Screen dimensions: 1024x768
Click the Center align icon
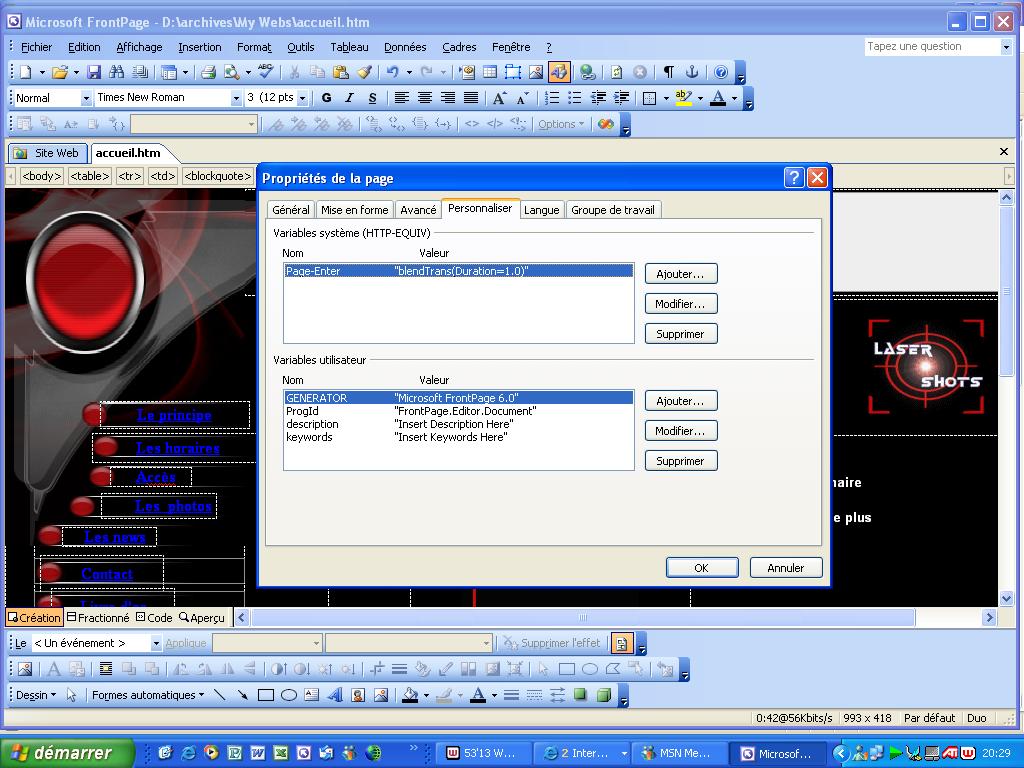tap(424, 98)
